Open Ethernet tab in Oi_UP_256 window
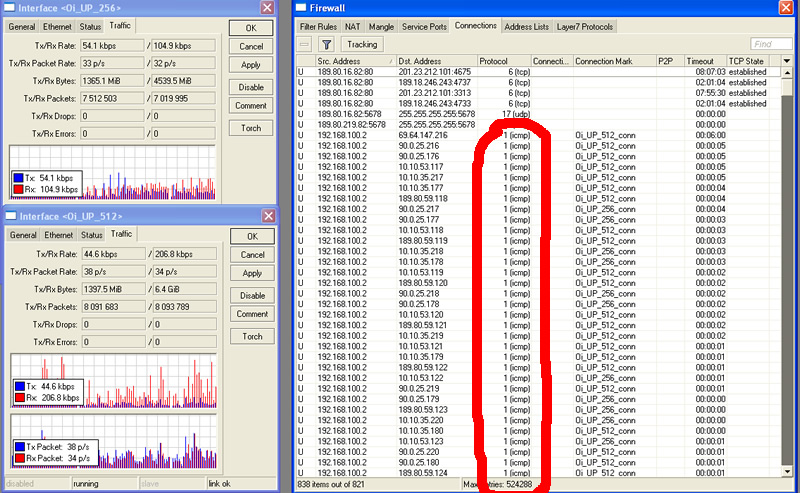 (57, 27)
